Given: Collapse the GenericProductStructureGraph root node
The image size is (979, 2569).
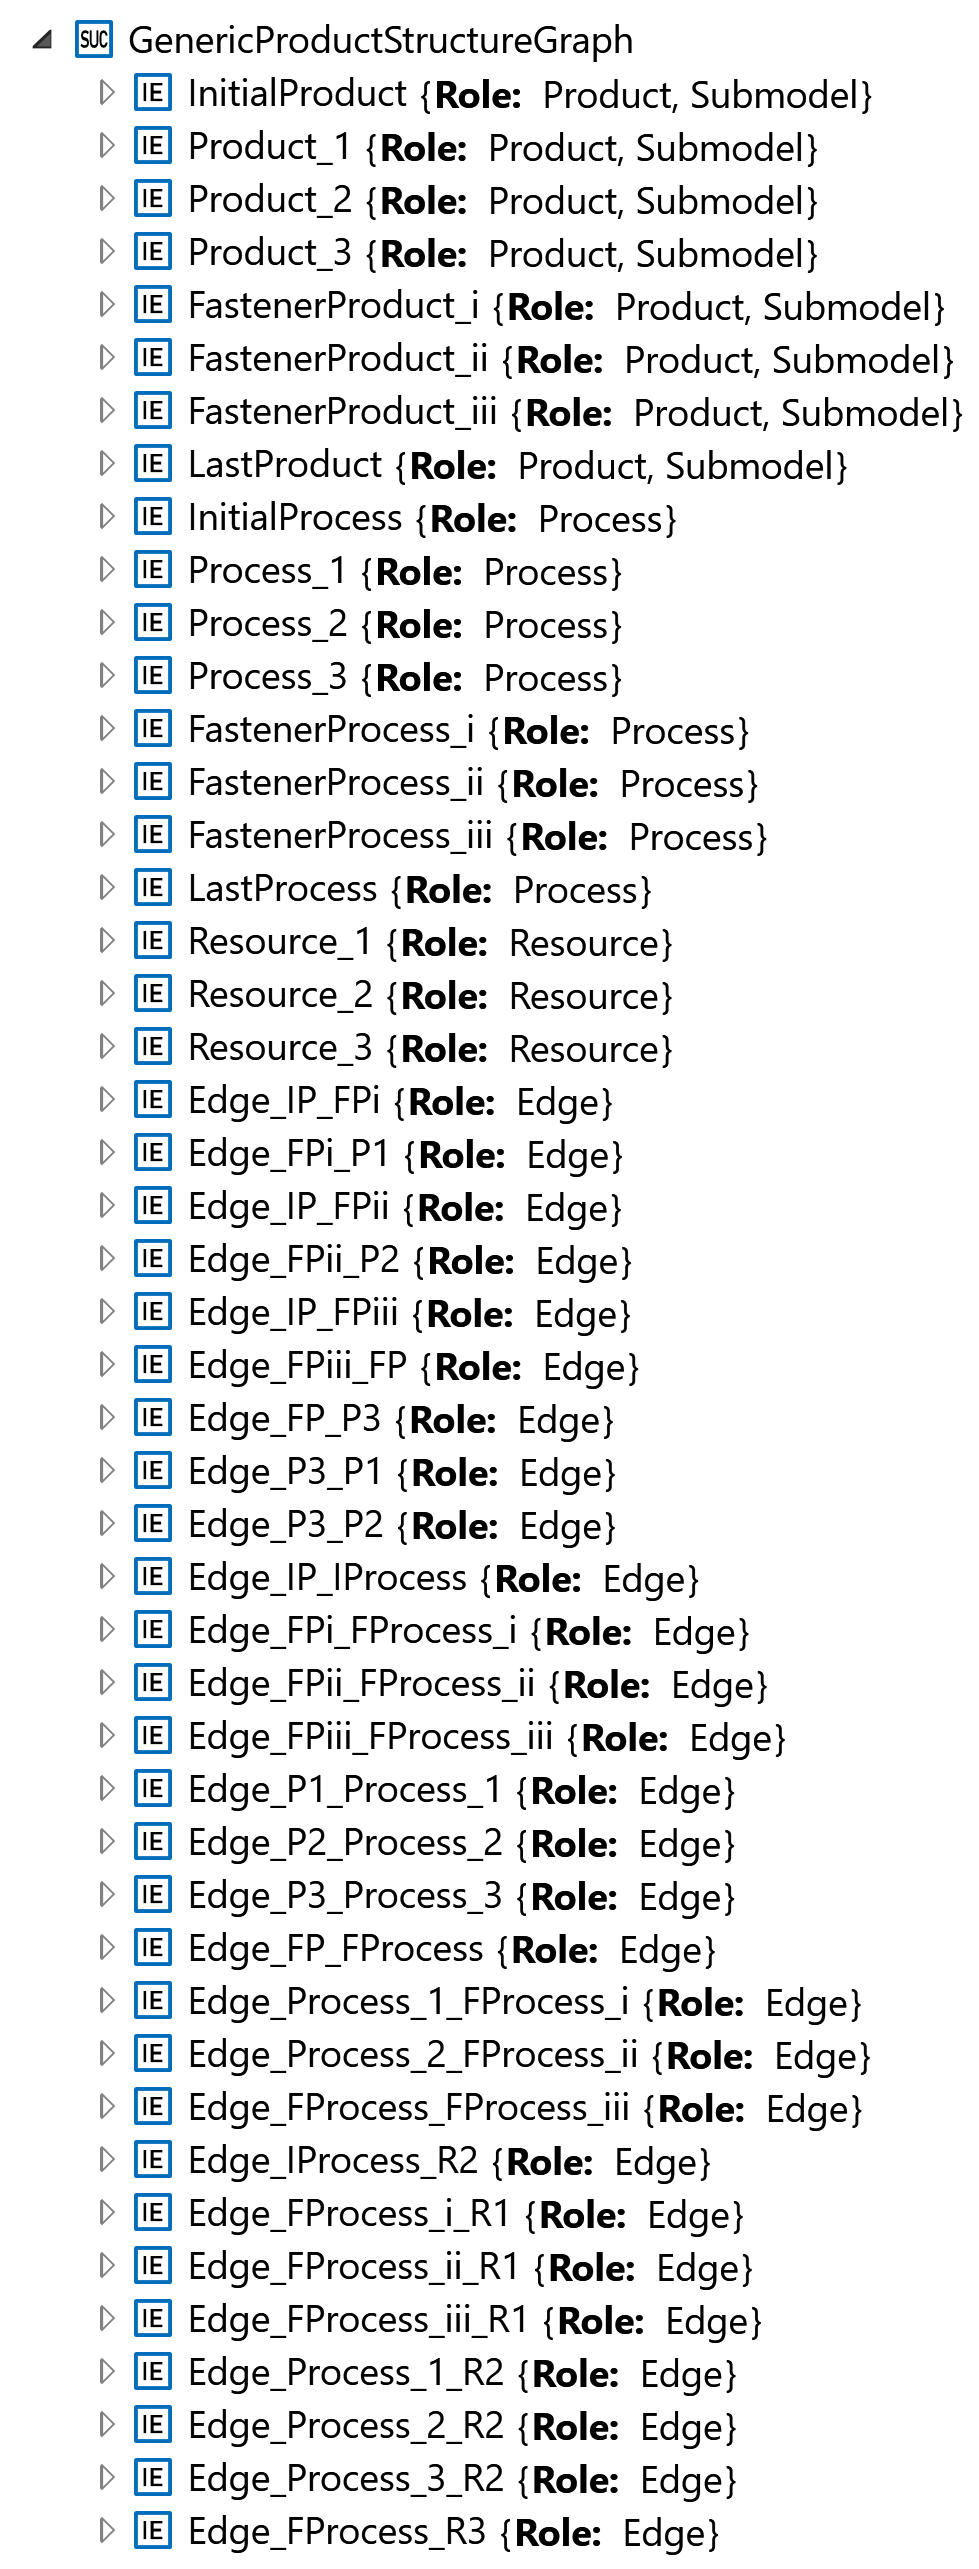Looking at the screenshot, I should point(41,41).
